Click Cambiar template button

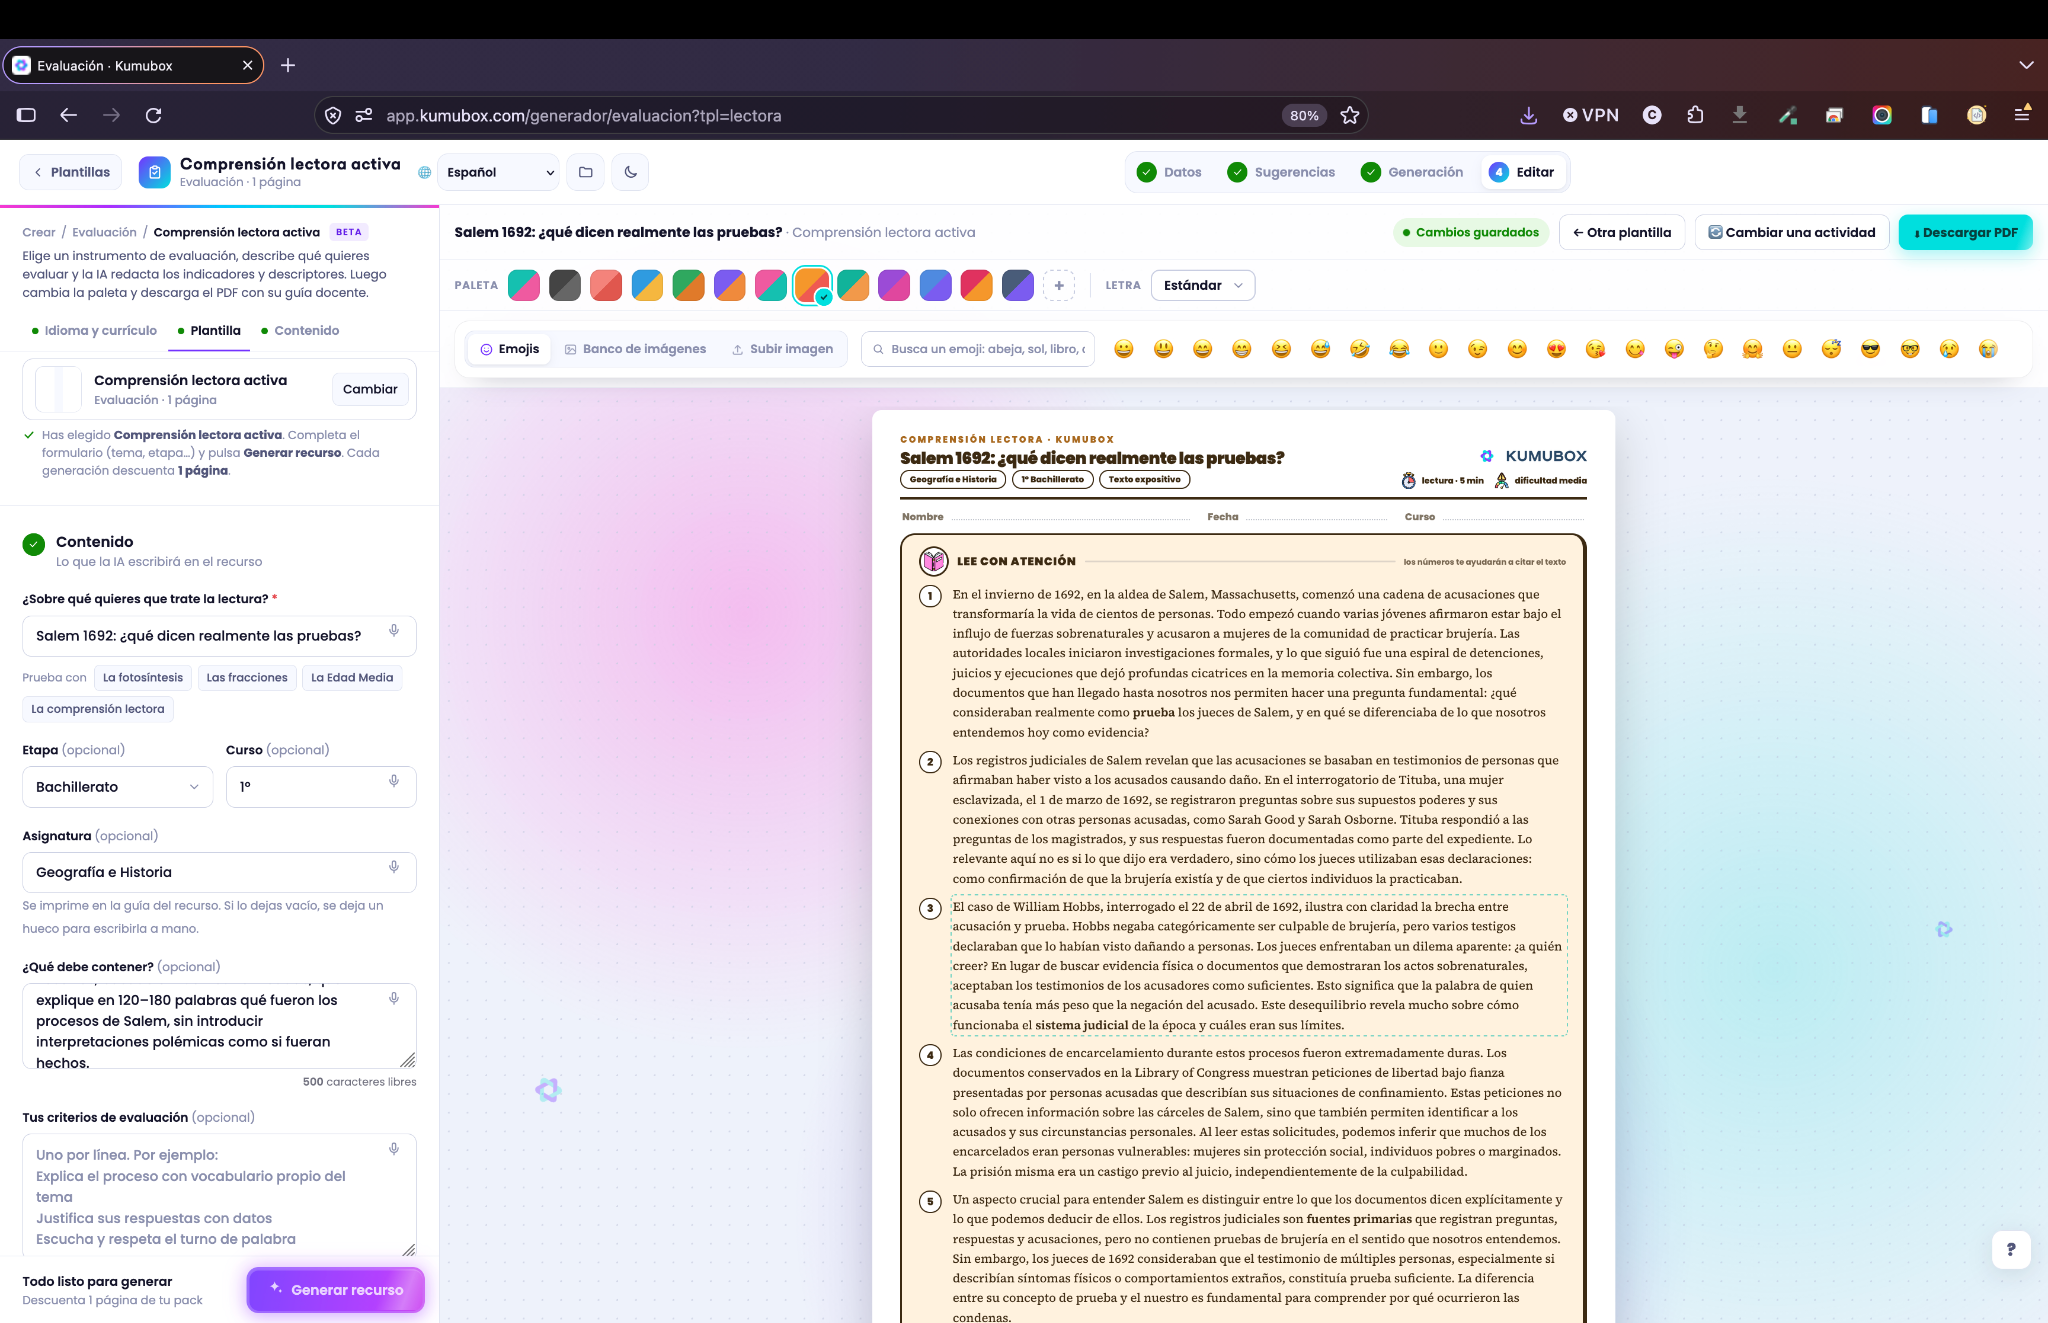pos(370,389)
